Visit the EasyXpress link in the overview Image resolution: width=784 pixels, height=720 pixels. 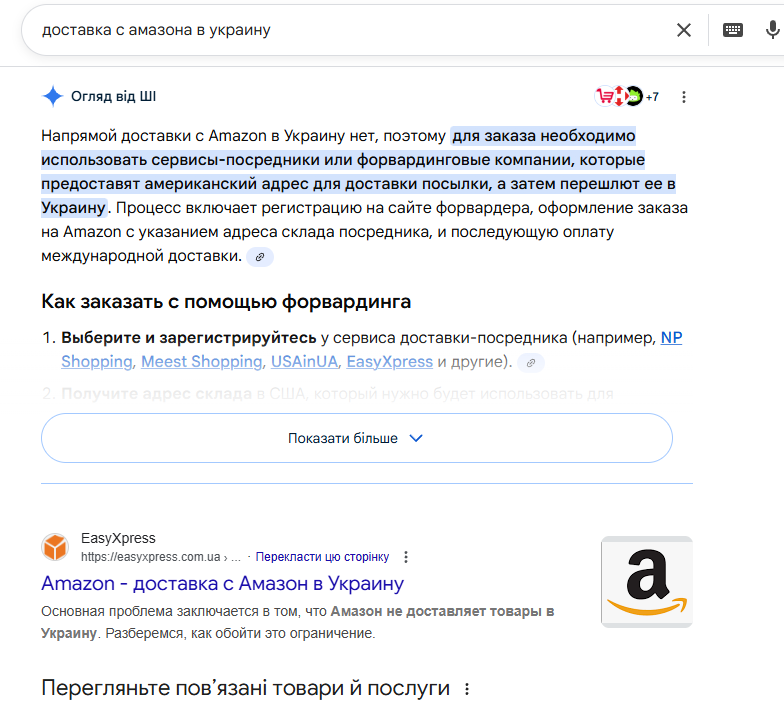tap(389, 362)
